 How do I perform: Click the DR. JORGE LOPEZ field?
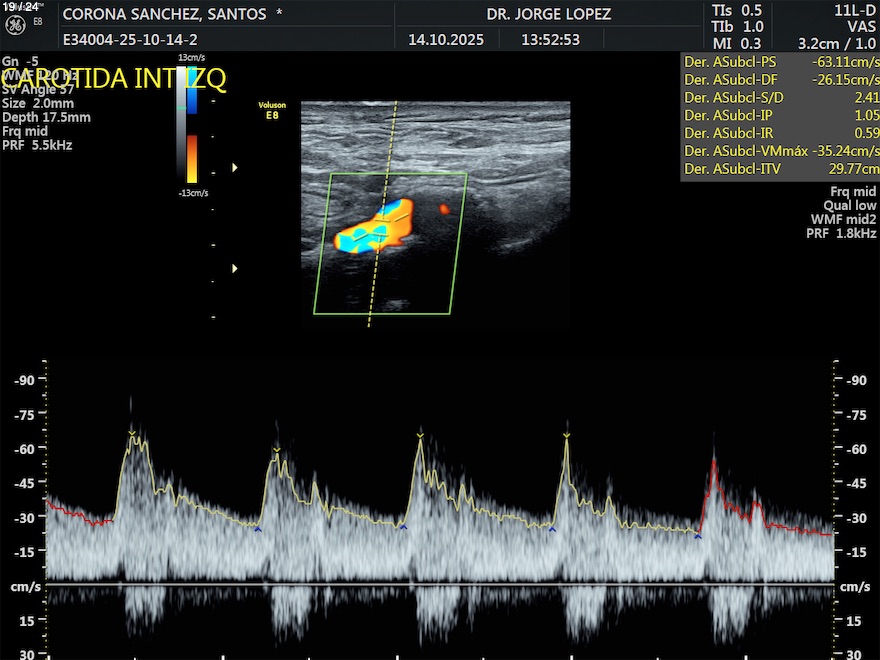548,15
